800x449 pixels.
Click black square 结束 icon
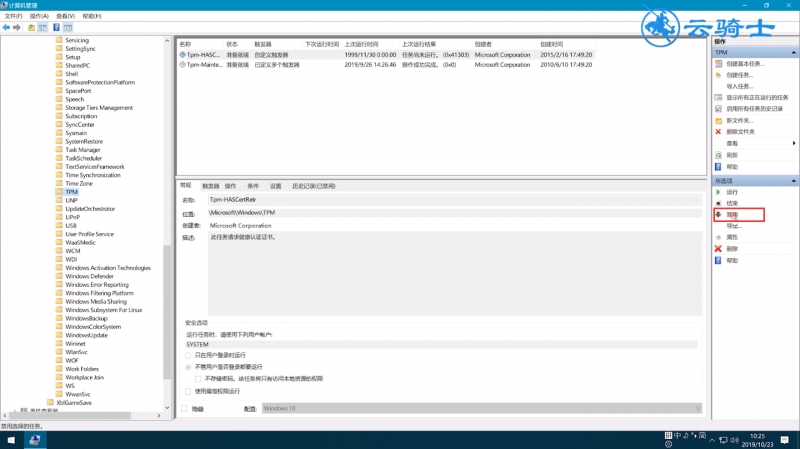(x=718, y=204)
